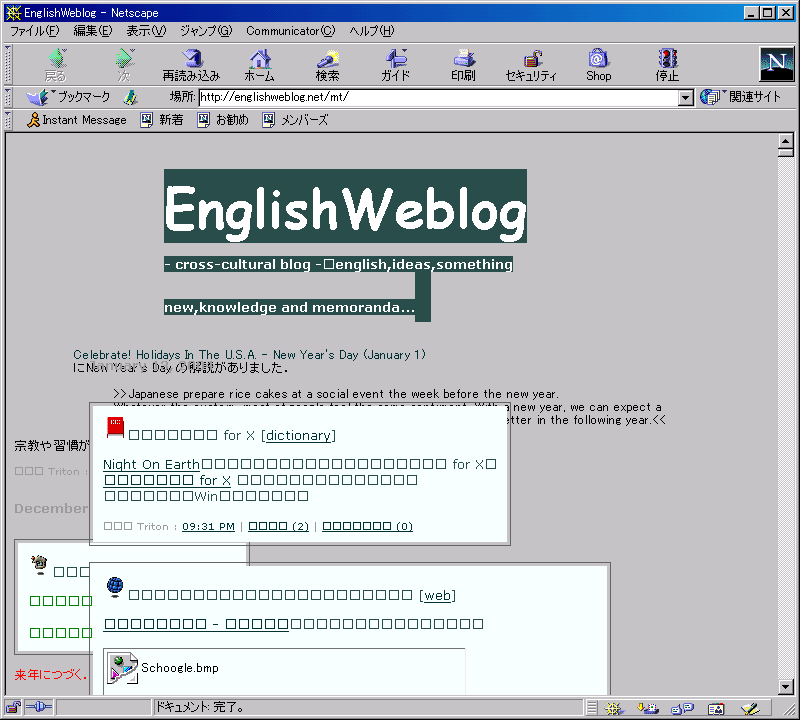Collapse the location toolbar using its grip handle
Screen dimensions: 800x720
coord(8,97)
